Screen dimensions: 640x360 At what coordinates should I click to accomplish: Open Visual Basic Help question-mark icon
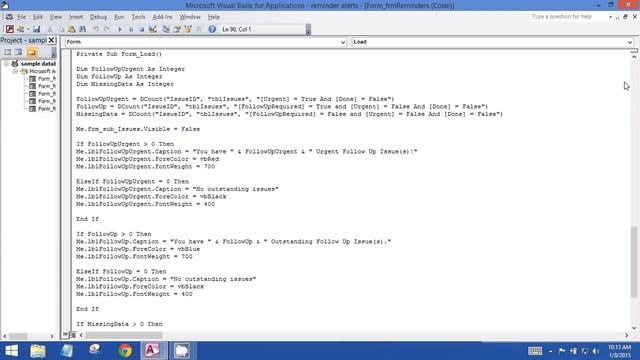pyautogui.click(x=212, y=29)
